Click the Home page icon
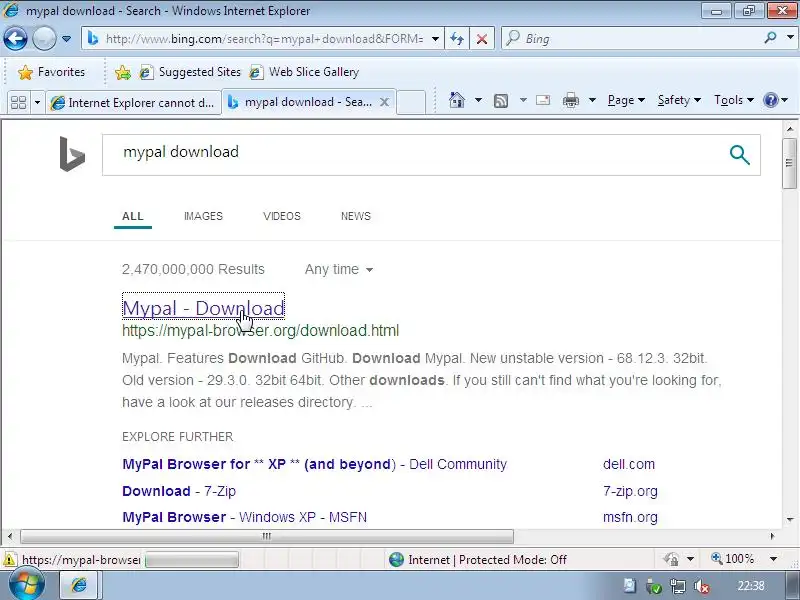Image resolution: width=800 pixels, height=600 pixels. pos(457,100)
